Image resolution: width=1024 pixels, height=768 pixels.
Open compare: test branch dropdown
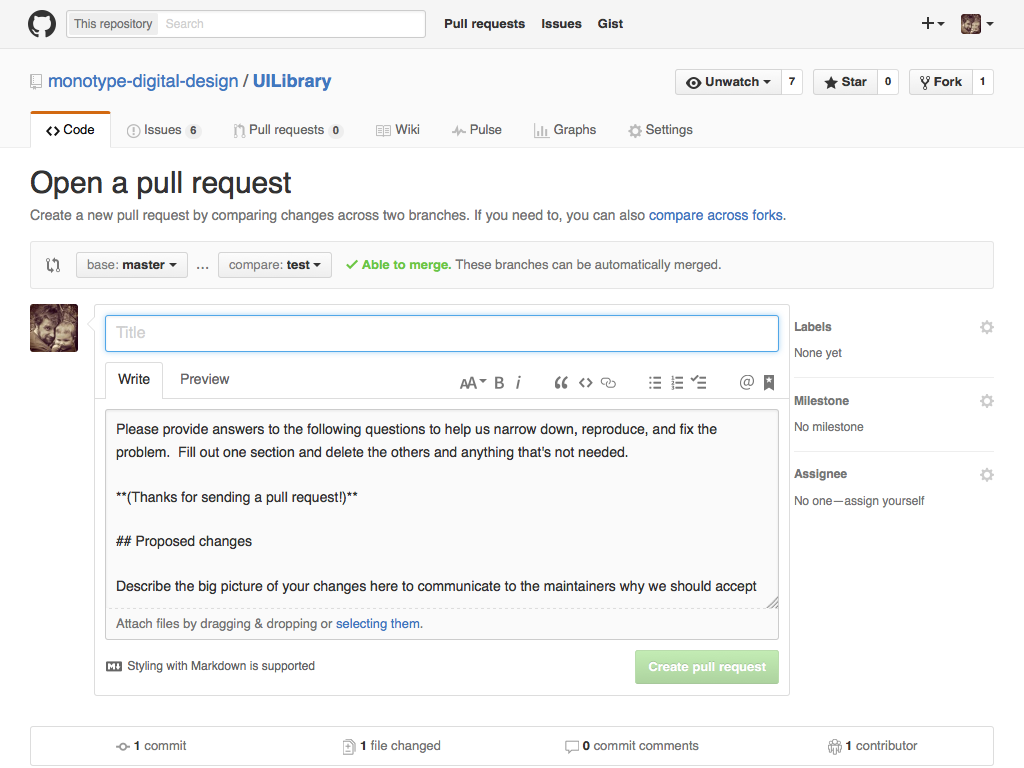(x=275, y=264)
